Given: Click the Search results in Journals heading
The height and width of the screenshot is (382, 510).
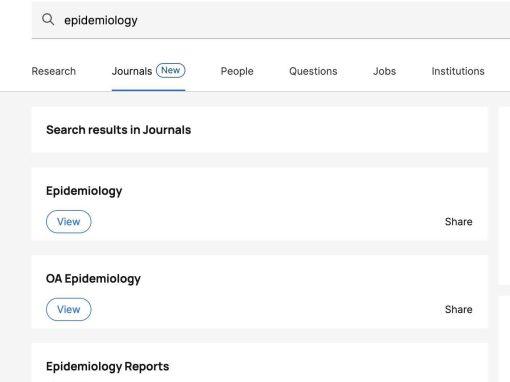Looking at the screenshot, I should coord(119,130).
